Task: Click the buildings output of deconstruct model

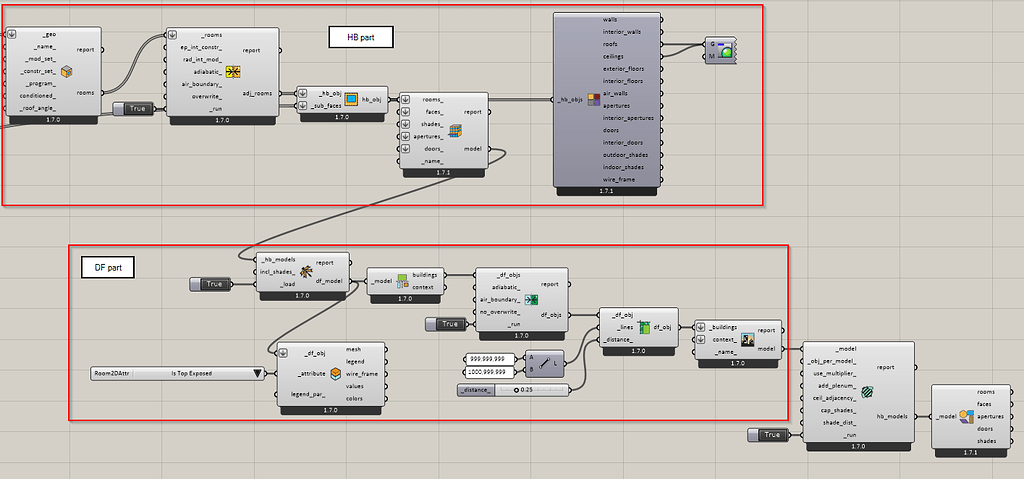Action: (425, 275)
